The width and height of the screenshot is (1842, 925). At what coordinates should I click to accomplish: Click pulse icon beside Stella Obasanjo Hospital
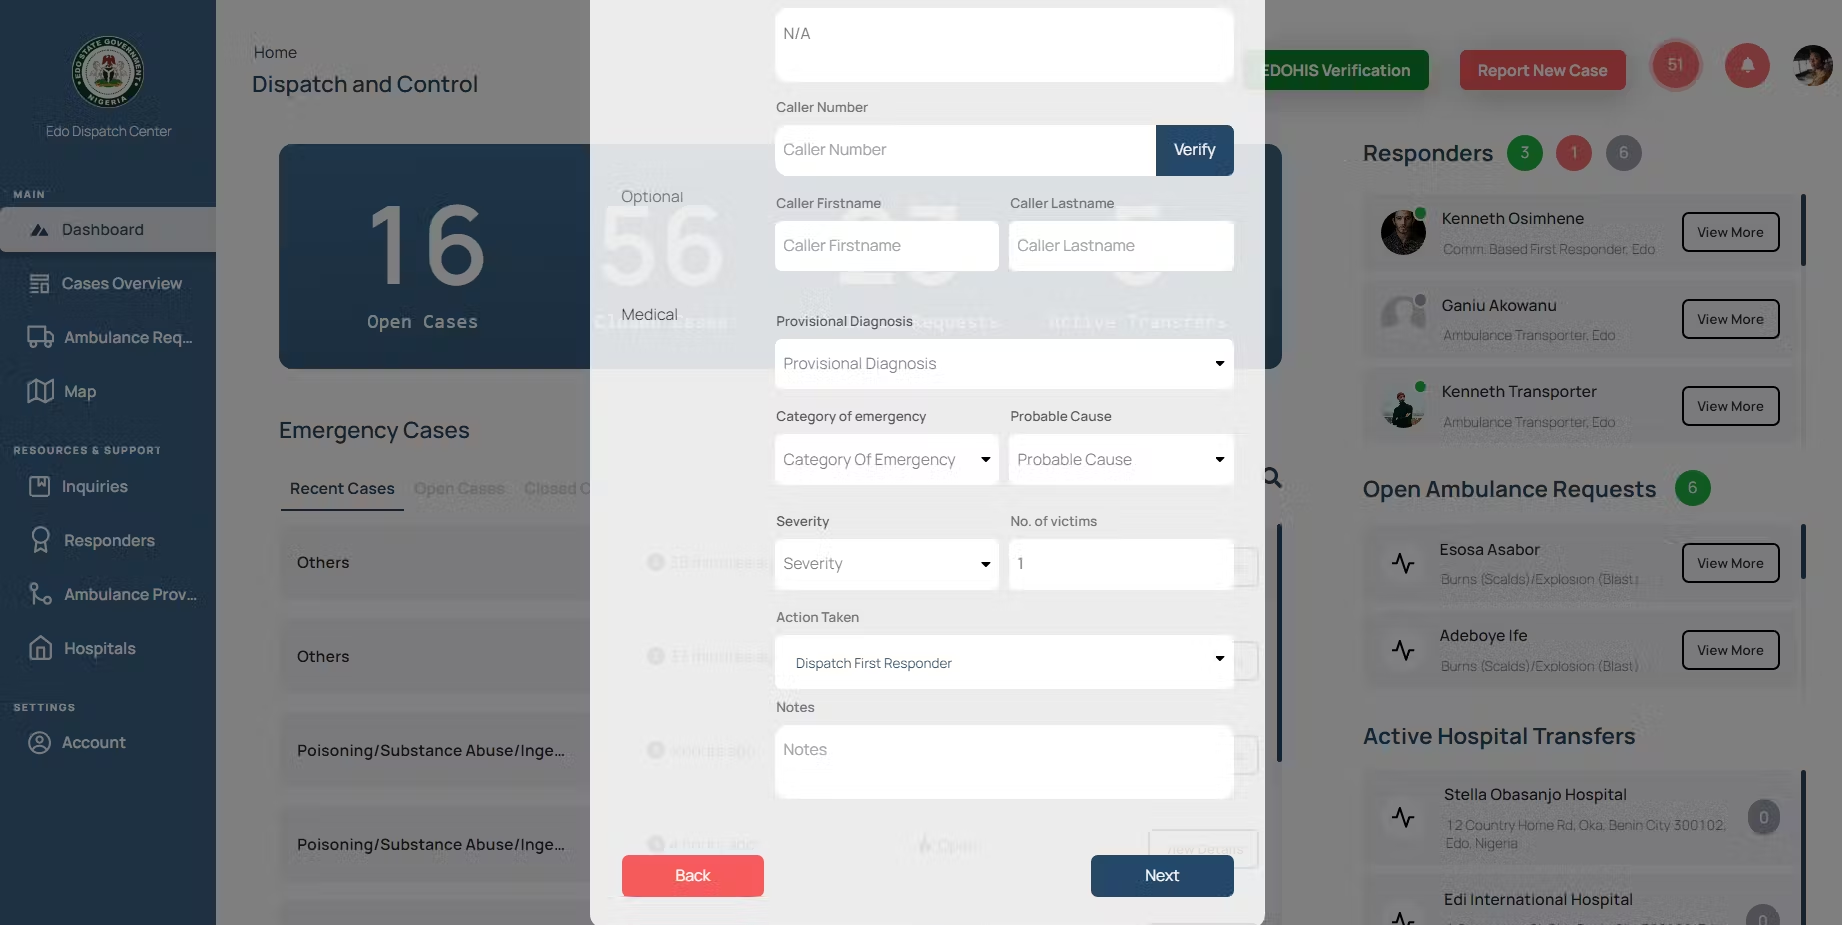pyautogui.click(x=1403, y=817)
